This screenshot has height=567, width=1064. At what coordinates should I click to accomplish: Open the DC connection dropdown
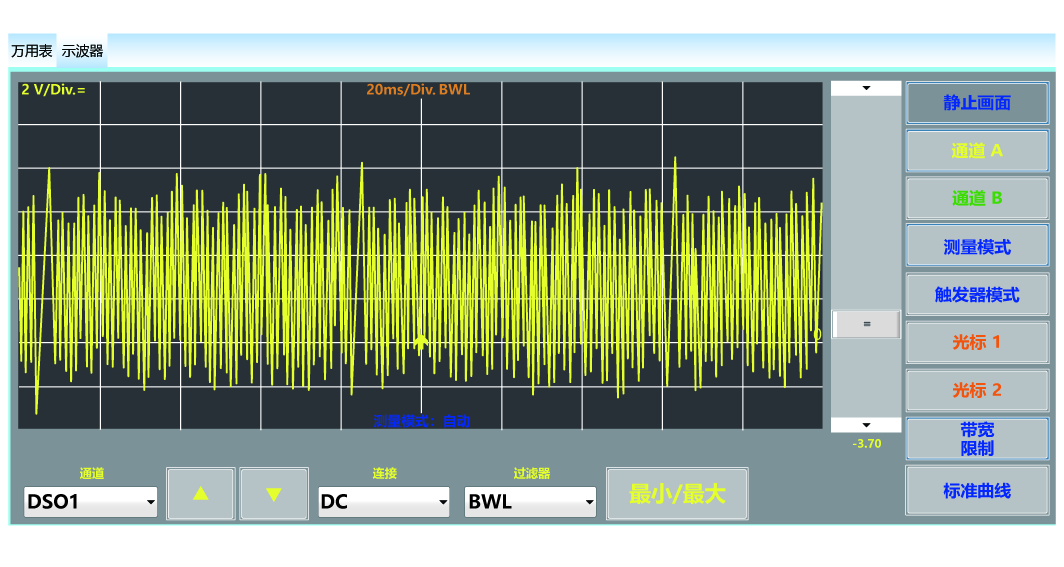click(x=383, y=502)
